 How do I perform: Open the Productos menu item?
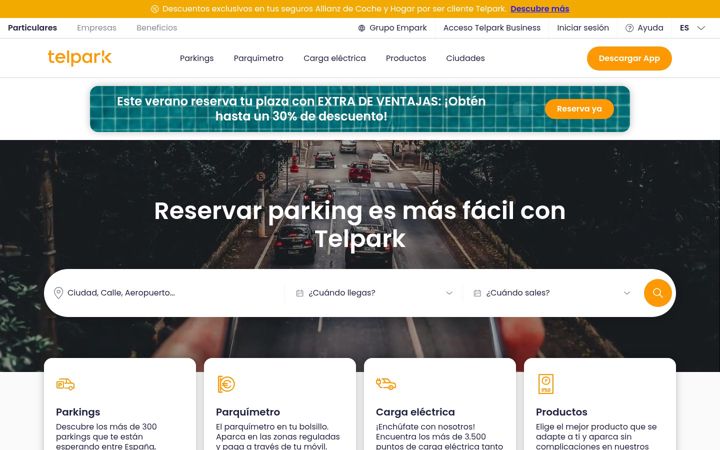click(406, 58)
